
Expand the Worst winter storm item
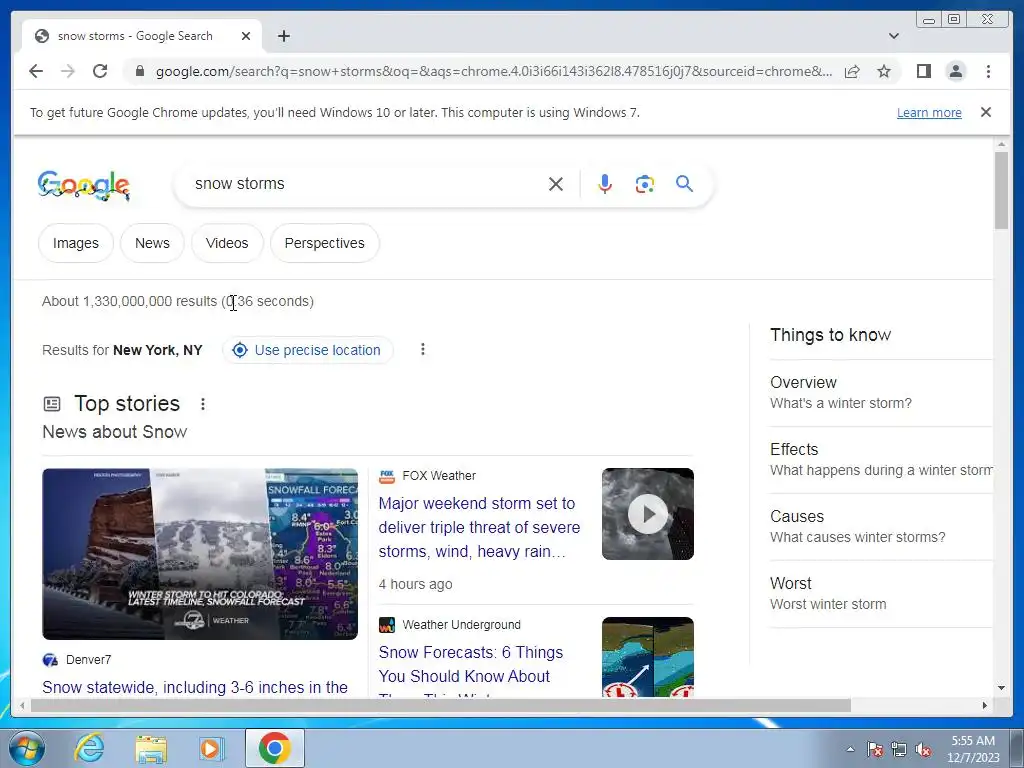[x=881, y=594]
